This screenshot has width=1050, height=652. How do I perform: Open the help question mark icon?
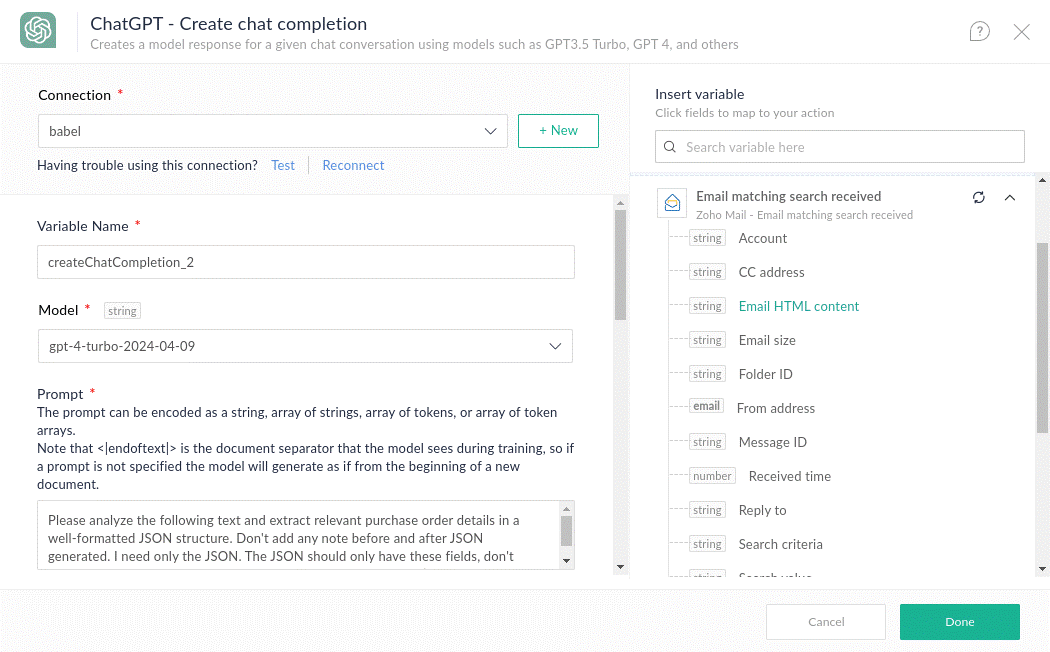pyautogui.click(x=979, y=32)
